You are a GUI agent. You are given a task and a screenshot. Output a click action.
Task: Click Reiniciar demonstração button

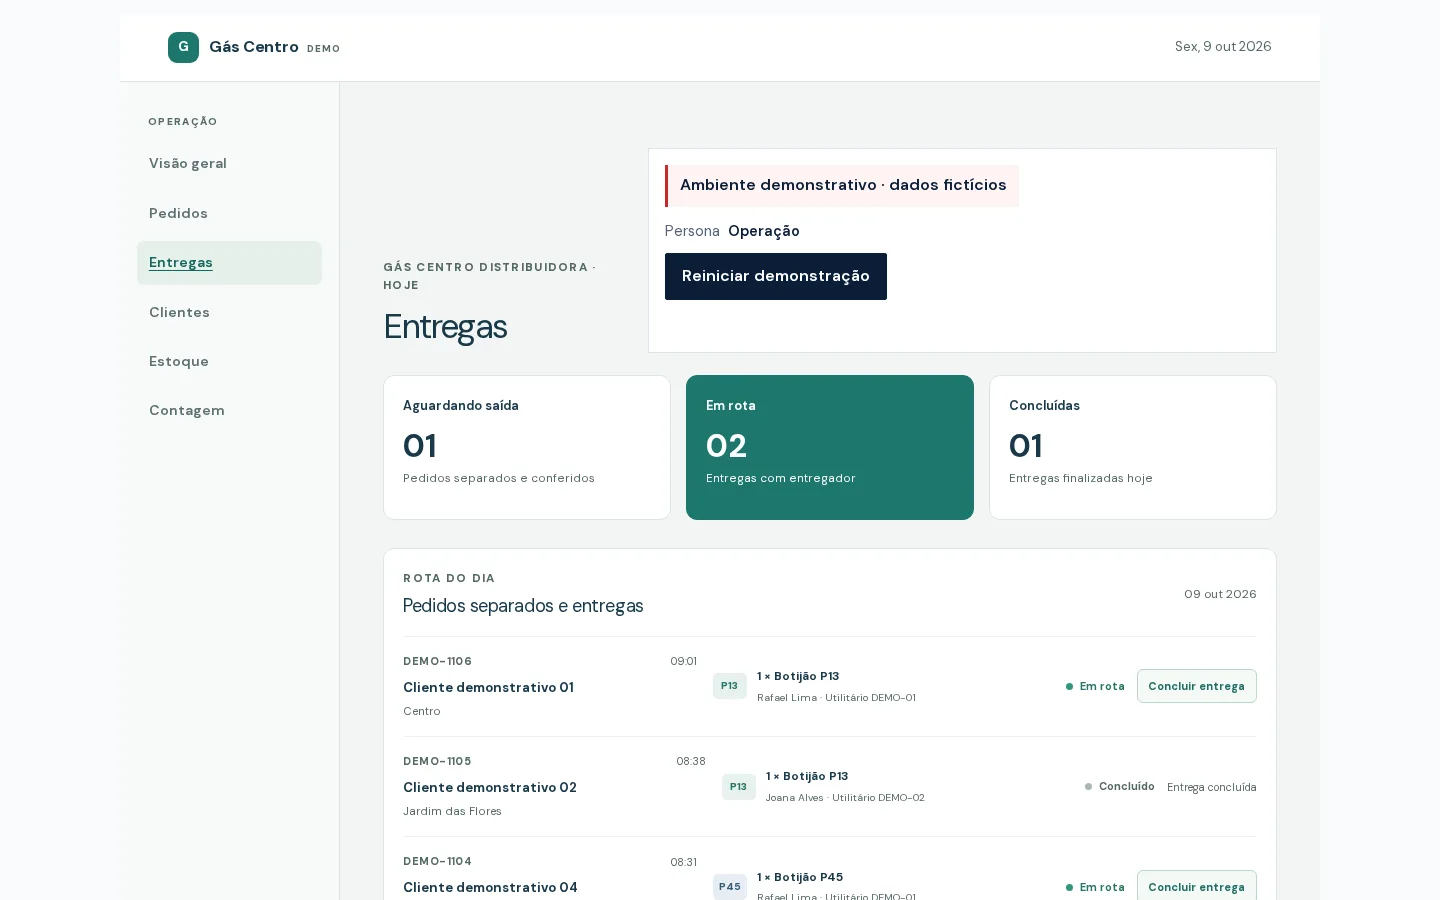(776, 276)
